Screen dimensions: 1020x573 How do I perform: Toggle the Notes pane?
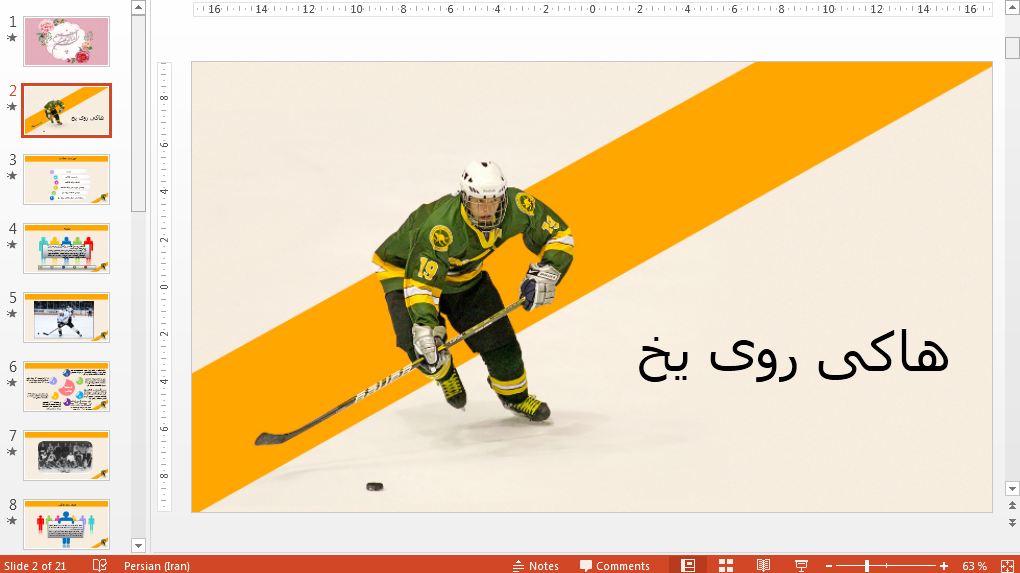[535, 566]
